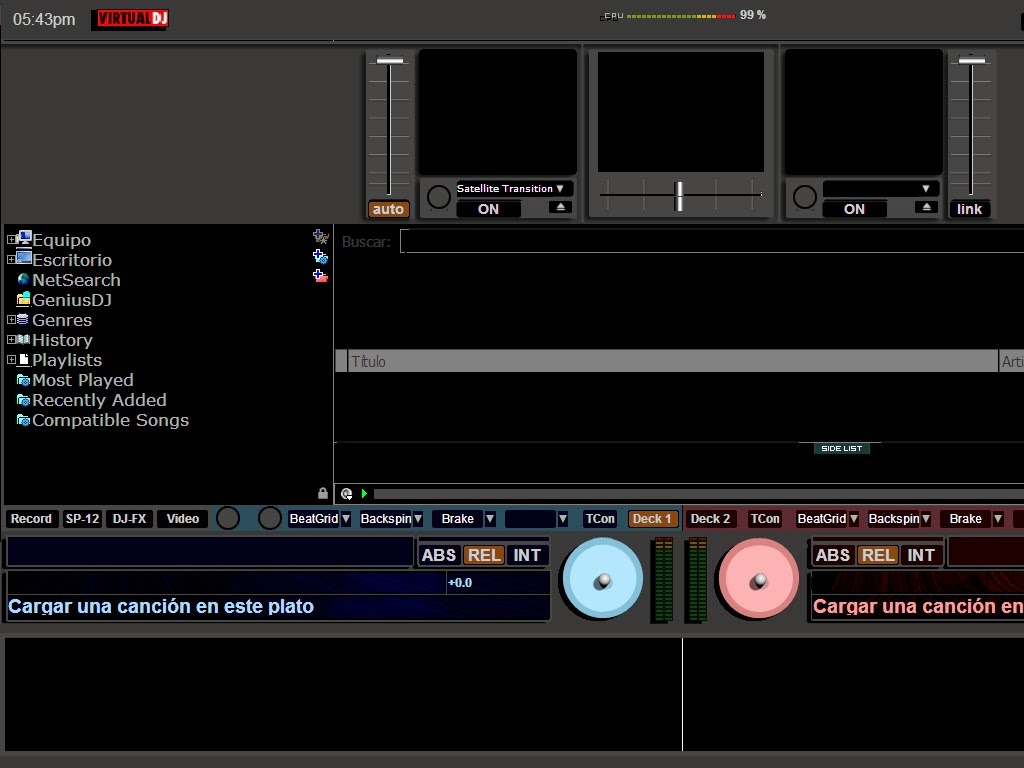The height and width of the screenshot is (768, 1024).
Task: Toggle the left effect ON button
Action: [488, 209]
